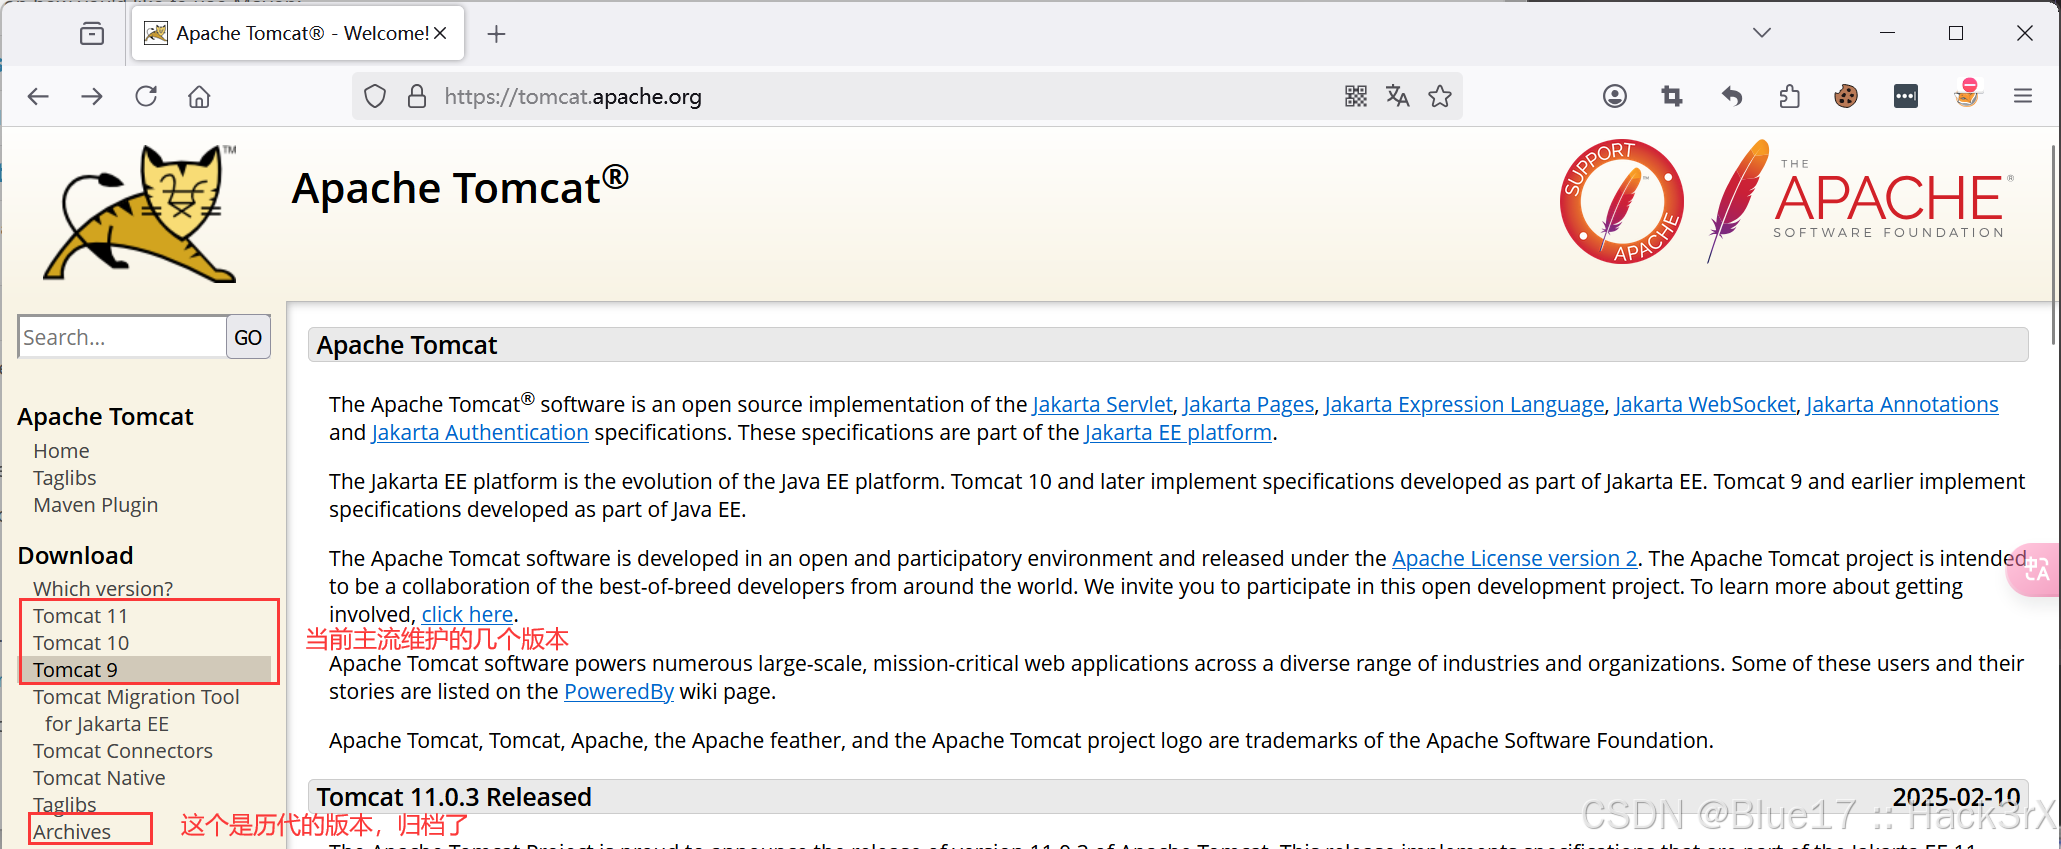Follow the Jakarta Pages link
The width and height of the screenshot is (2061, 849).
pos(1249,404)
